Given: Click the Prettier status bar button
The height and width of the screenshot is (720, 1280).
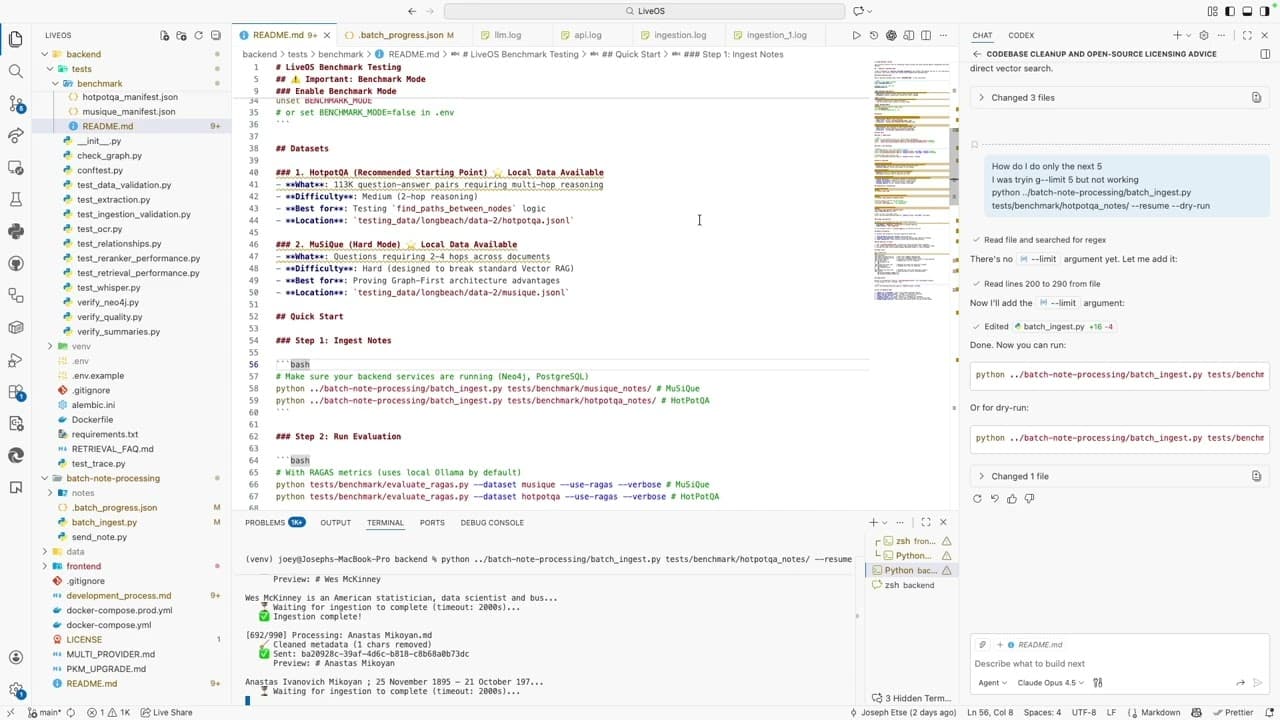Looking at the screenshot, I should (x=1232, y=712).
